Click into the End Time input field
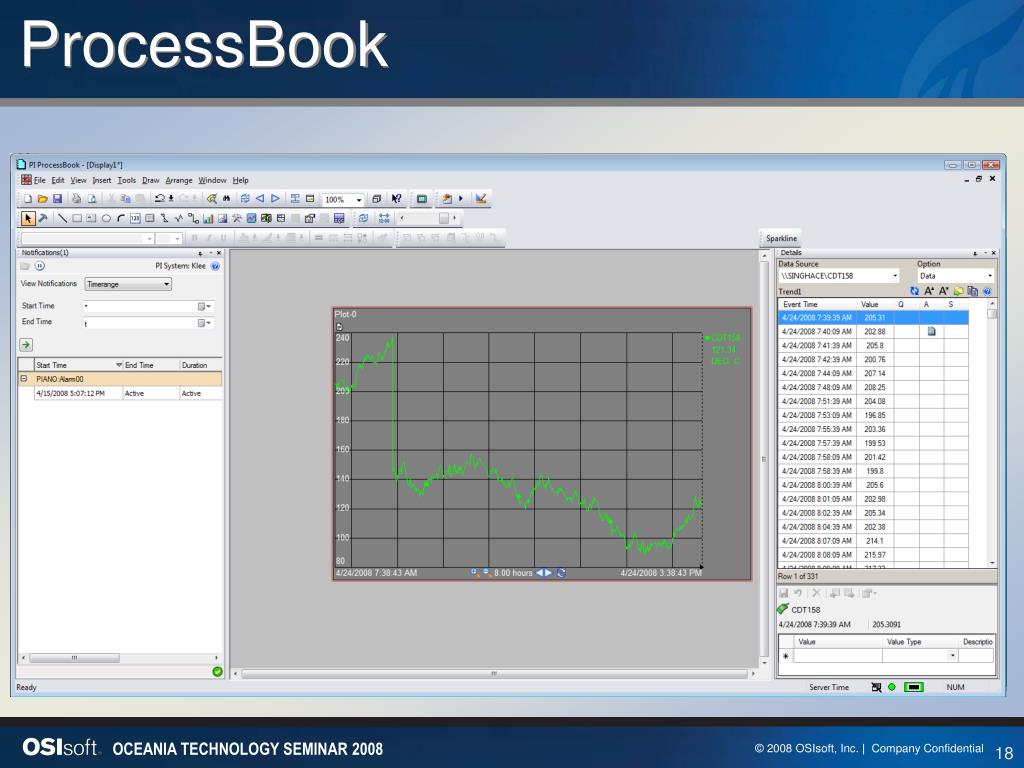 pos(140,323)
